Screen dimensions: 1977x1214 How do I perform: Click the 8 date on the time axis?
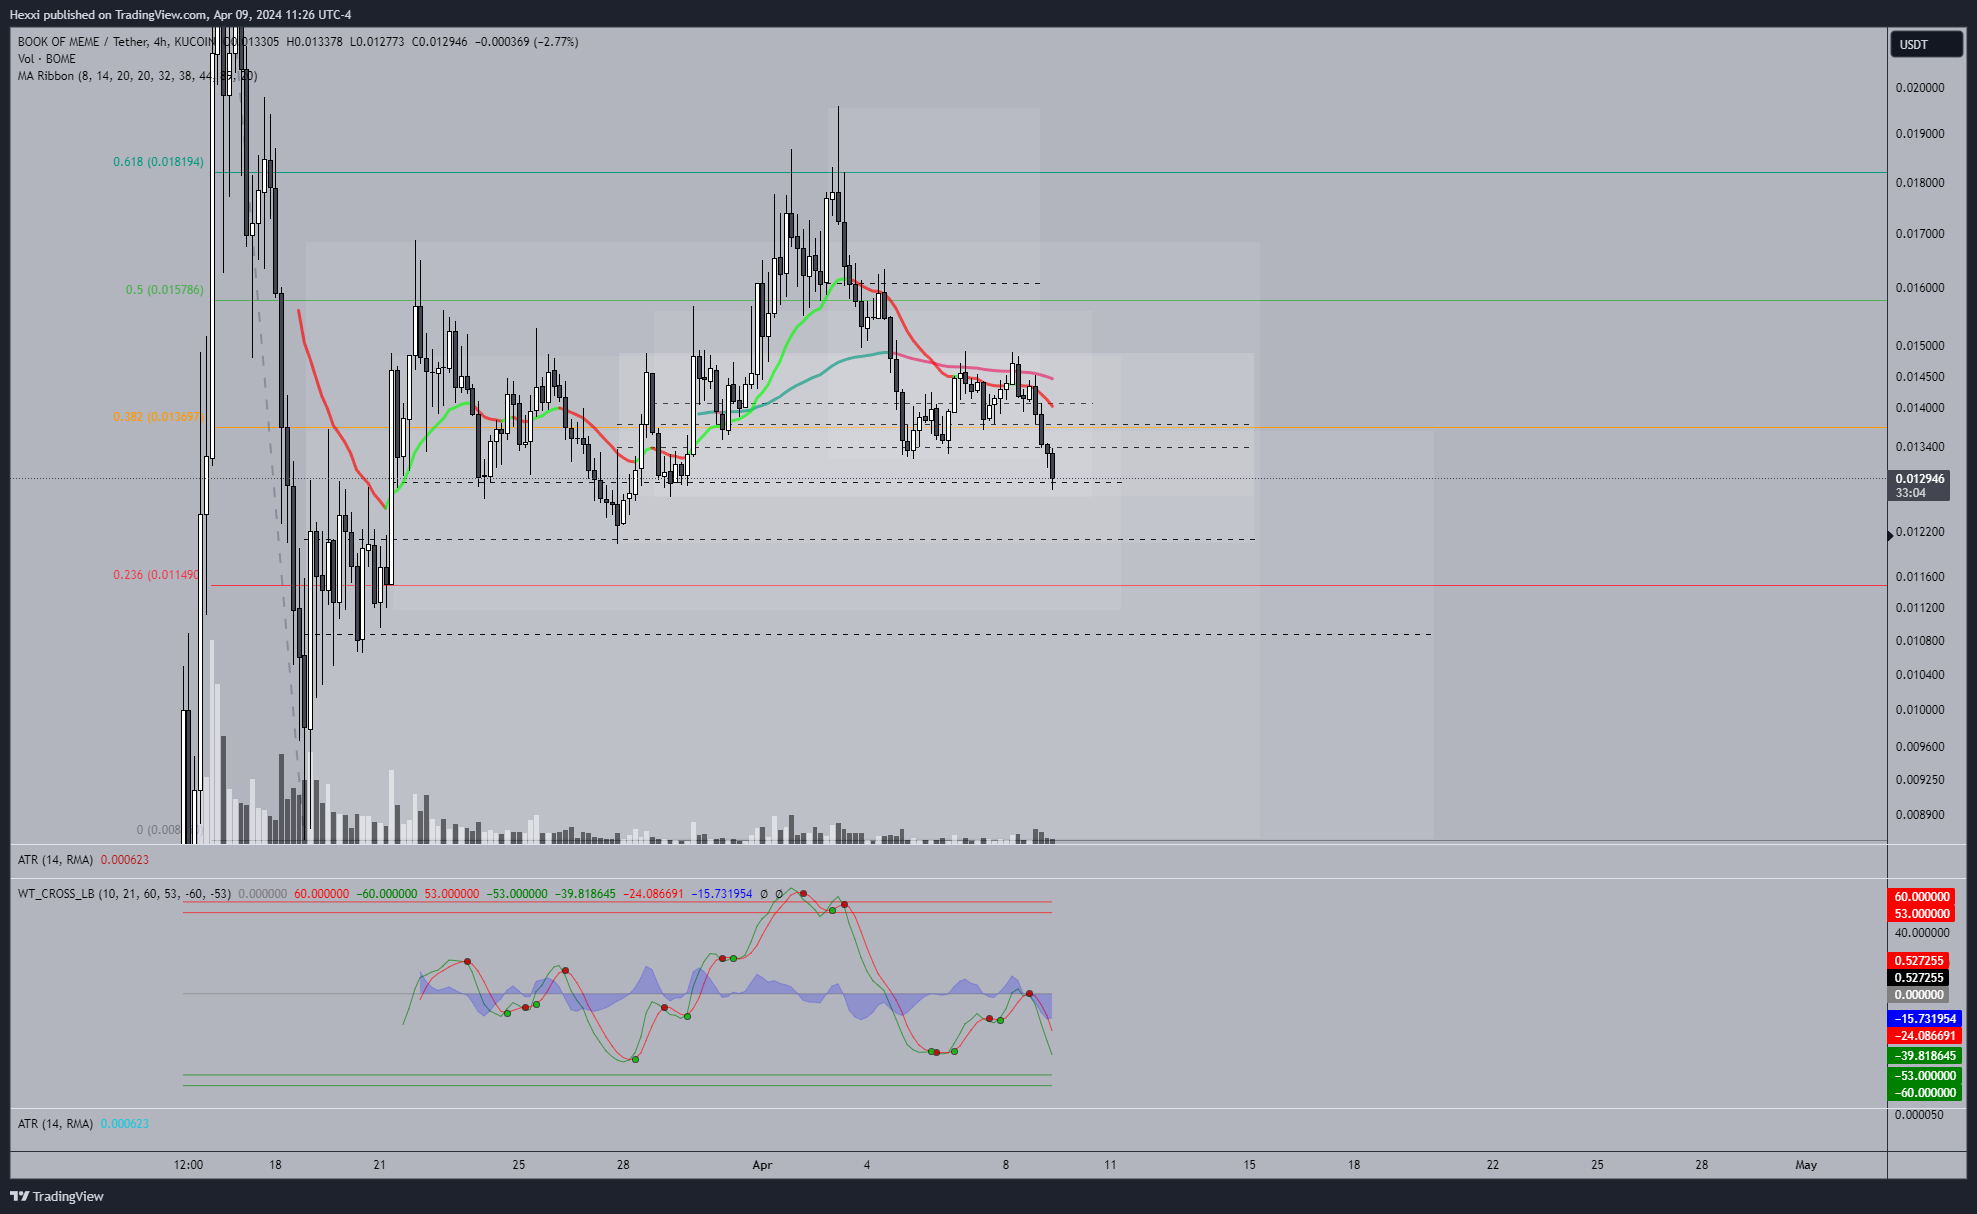[x=1006, y=1165]
